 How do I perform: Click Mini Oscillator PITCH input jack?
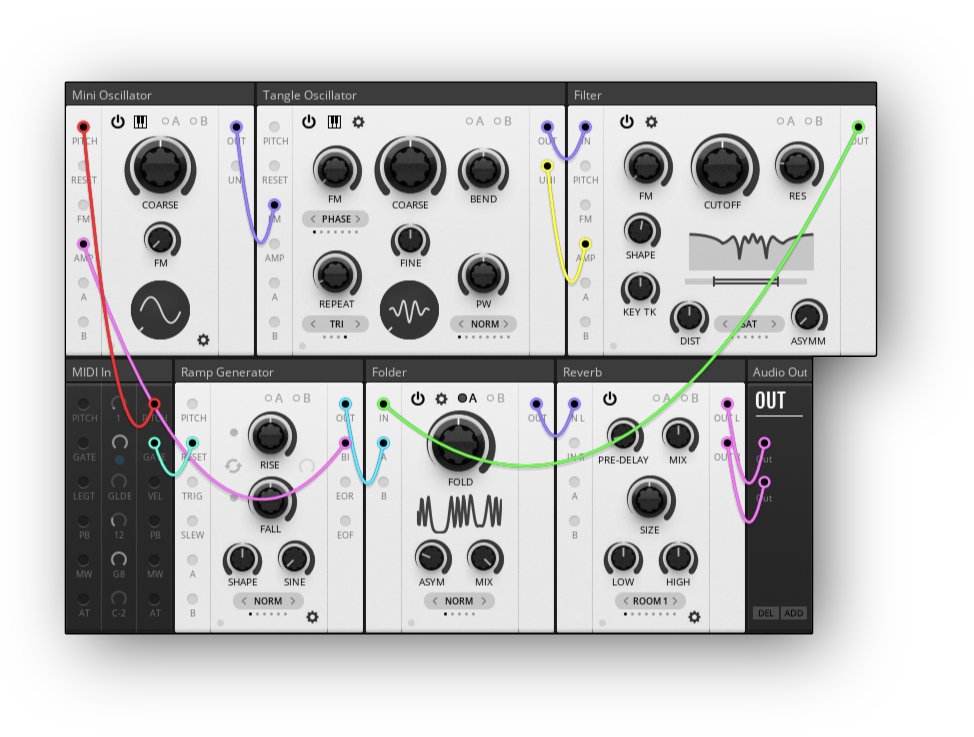tap(83, 127)
